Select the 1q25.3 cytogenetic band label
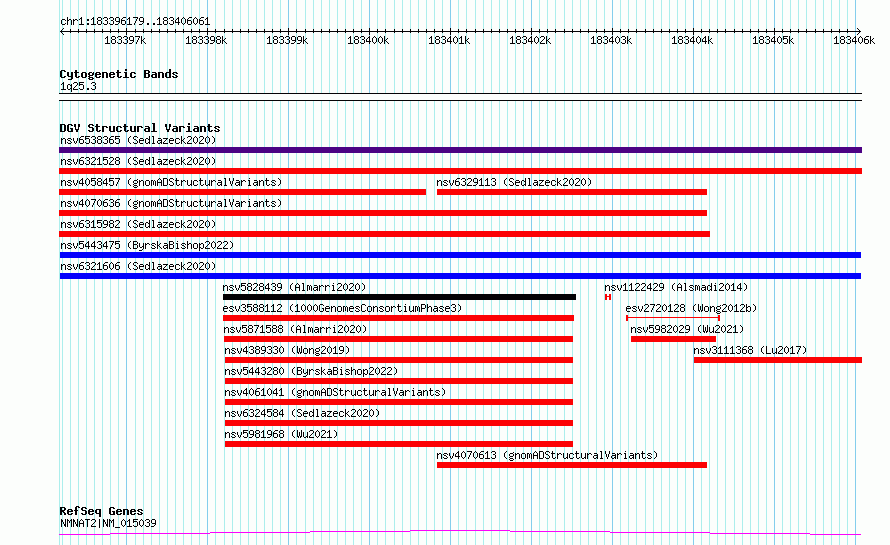890x545 pixels. click(x=78, y=86)
